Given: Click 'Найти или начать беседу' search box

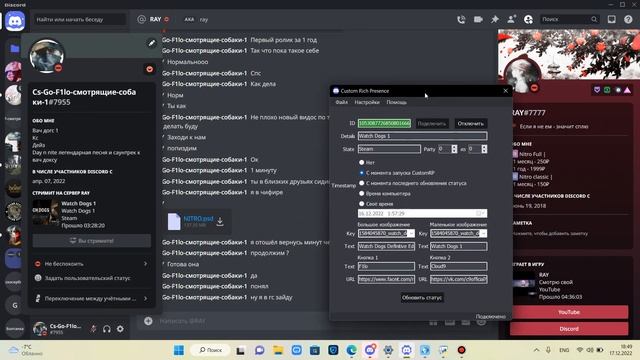Looking at the screenshot, I should point(80,19).
